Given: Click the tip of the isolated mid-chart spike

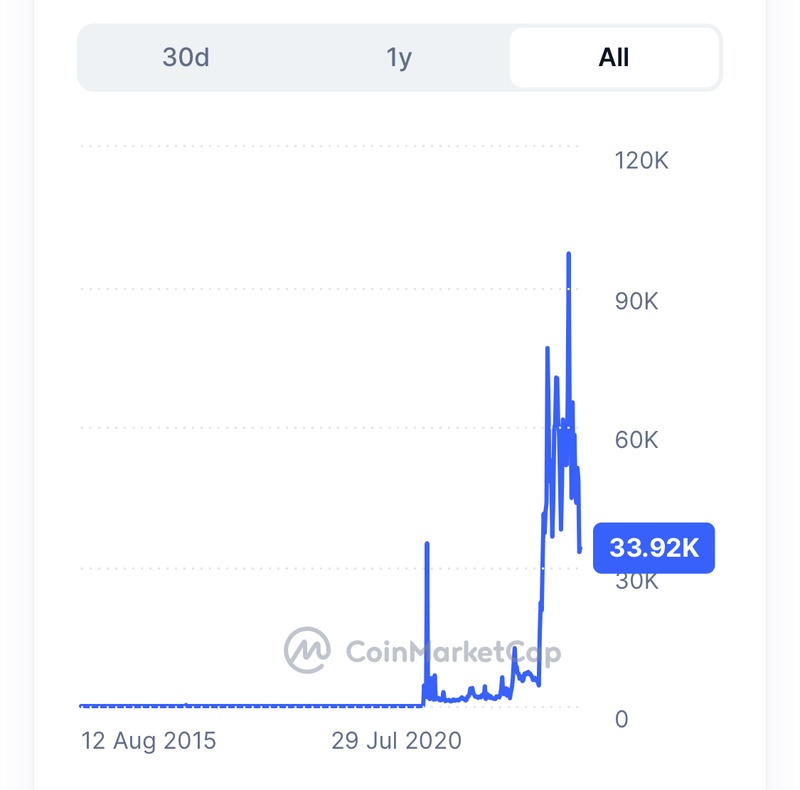Looking at the screenshot, I should (427, 544).
